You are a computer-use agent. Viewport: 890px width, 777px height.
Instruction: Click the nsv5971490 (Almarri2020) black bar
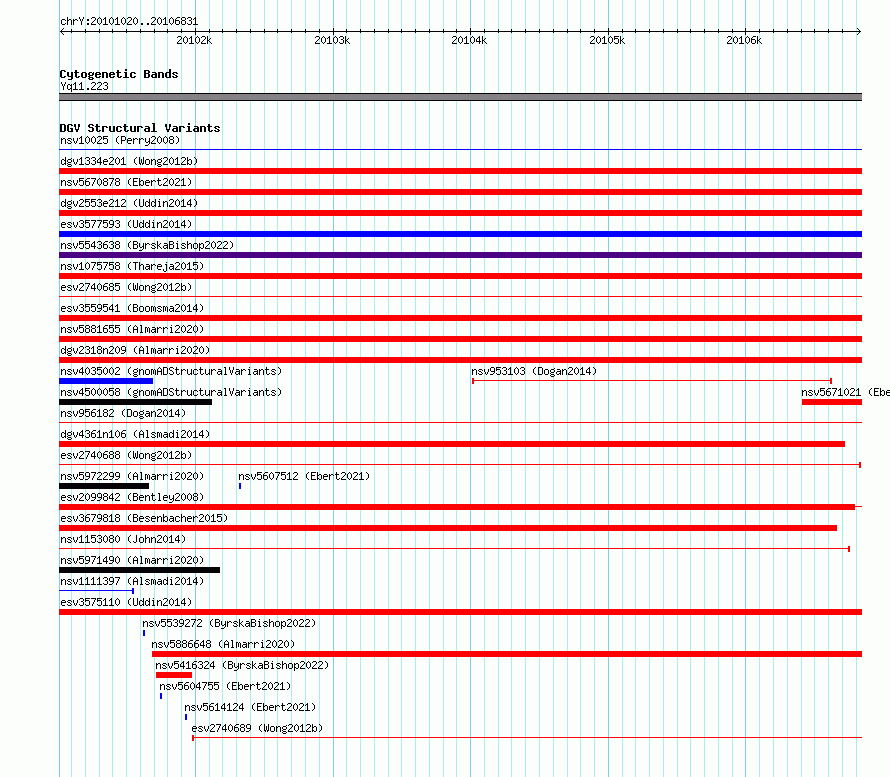tap(140, 570)
